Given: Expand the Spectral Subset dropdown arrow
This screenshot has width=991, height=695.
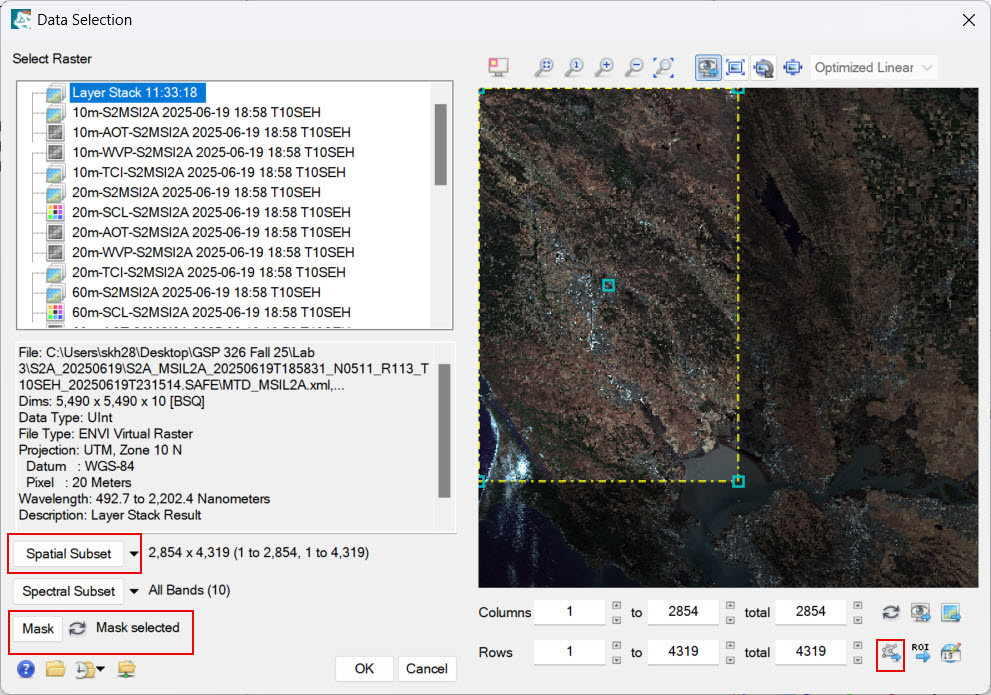Looking at the screenshot, I should 134,591.
